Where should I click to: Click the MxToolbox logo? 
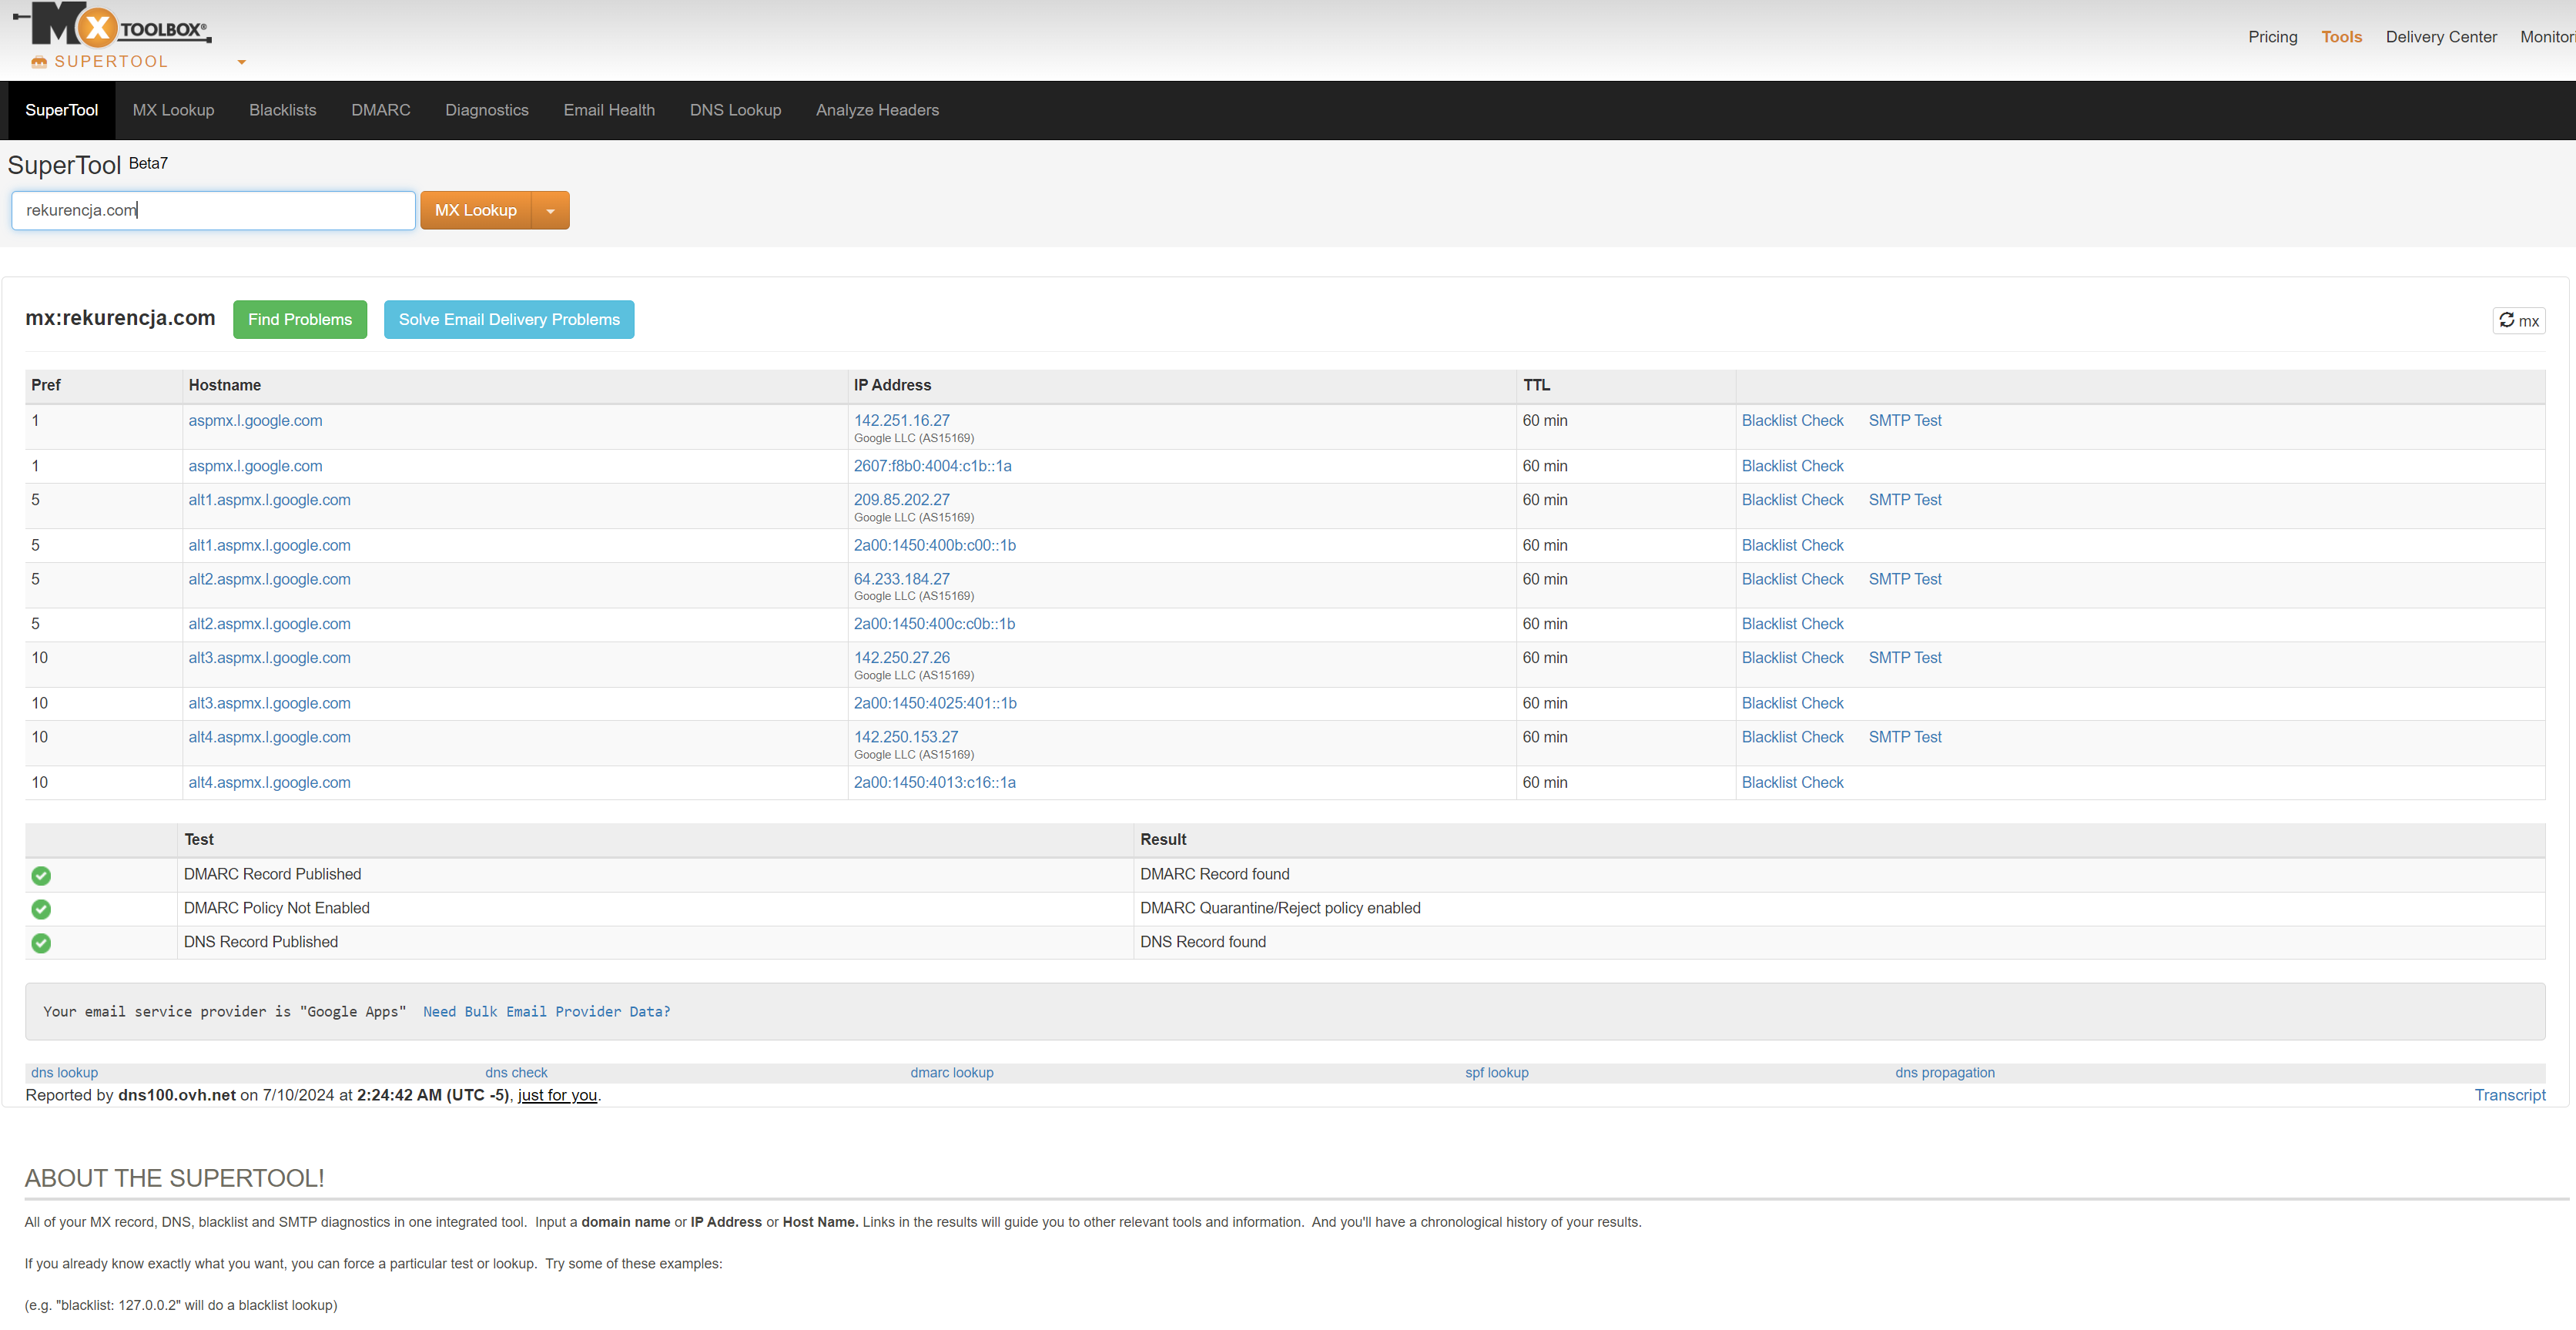coord(112,25)
